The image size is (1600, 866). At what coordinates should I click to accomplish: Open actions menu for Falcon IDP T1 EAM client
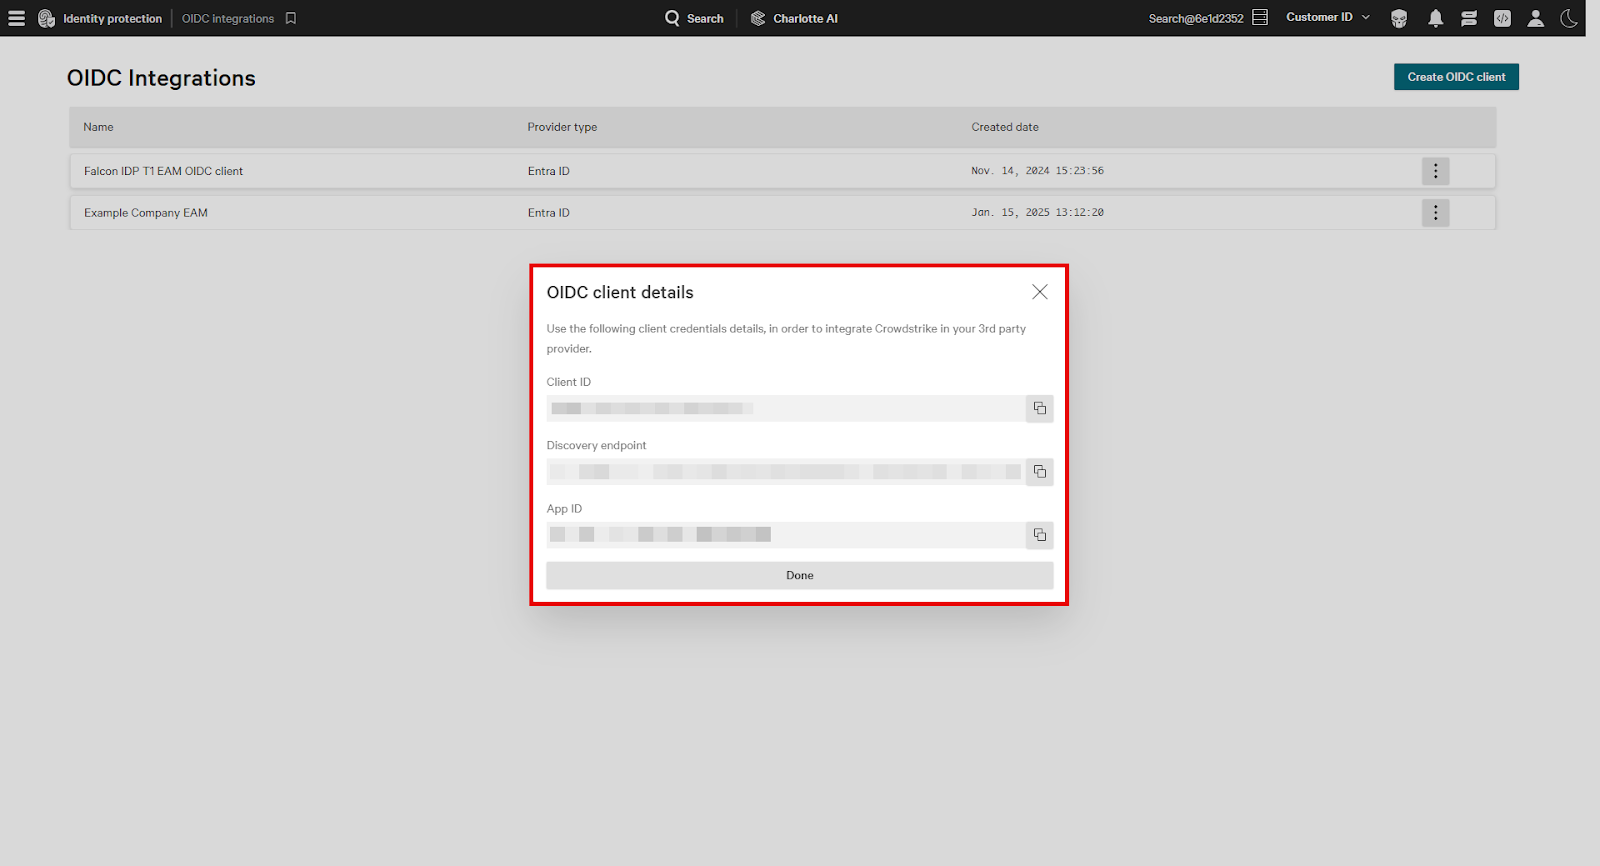pyautogui.click(x=1435, y=171)
